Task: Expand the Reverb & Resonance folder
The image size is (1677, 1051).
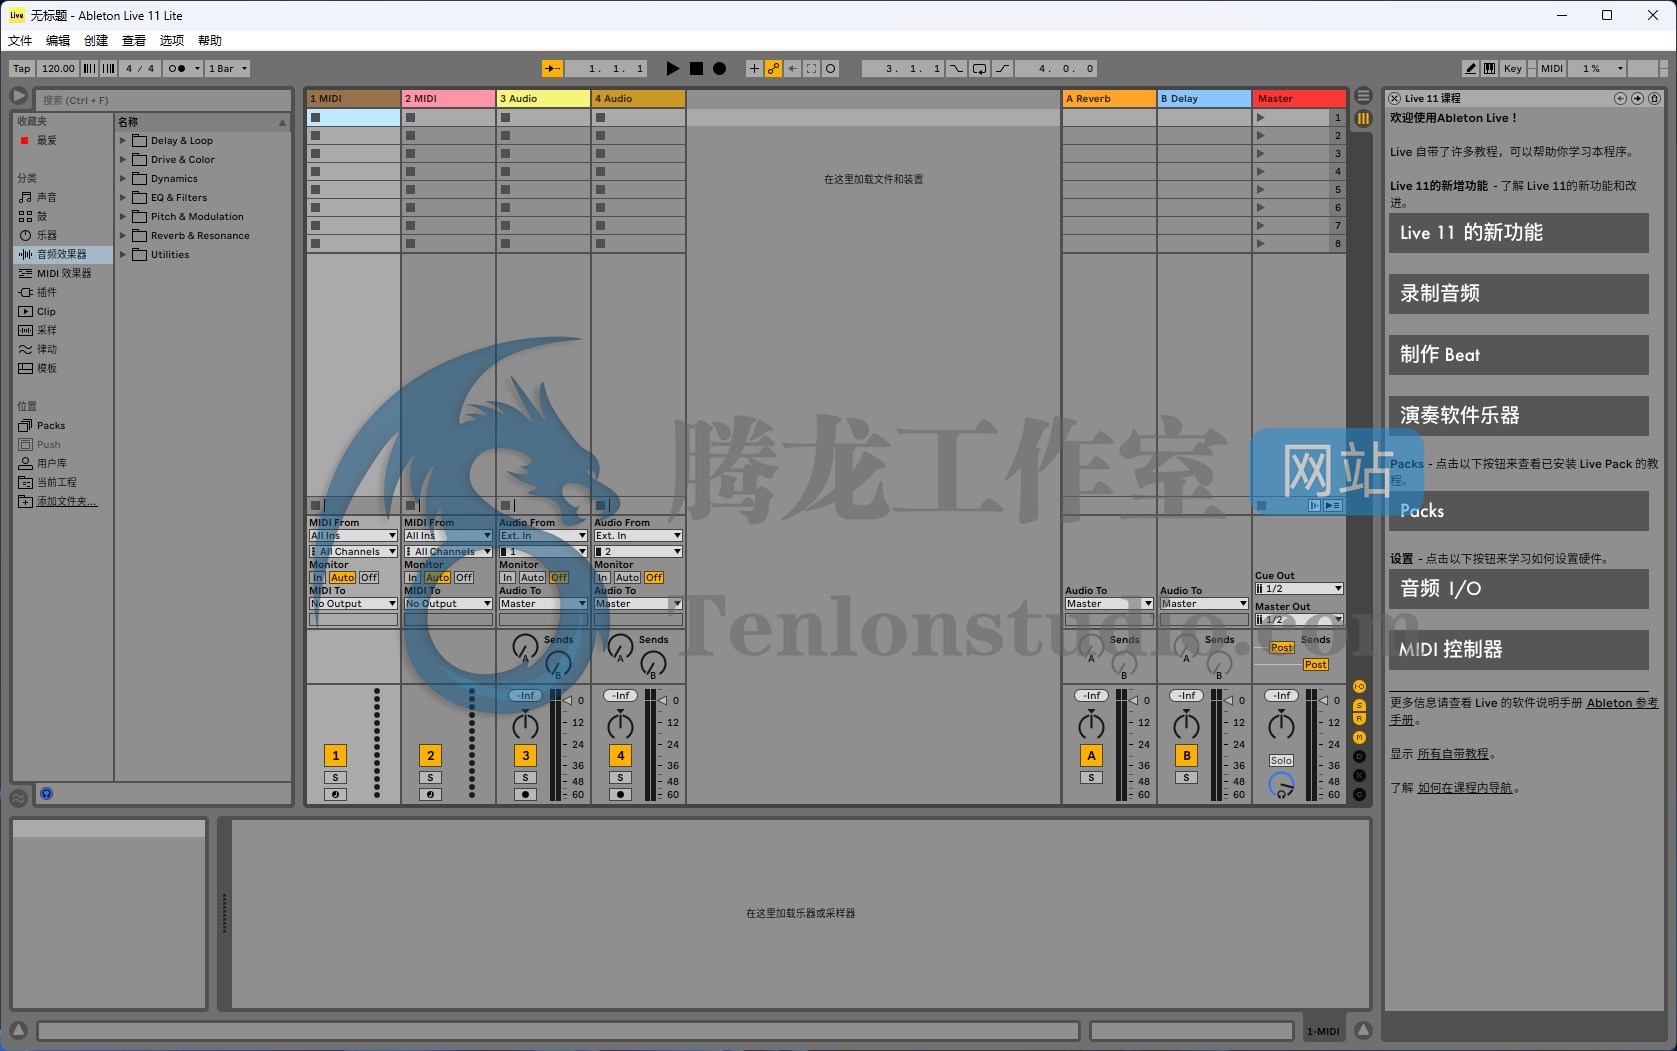Action: pos(123,235)
